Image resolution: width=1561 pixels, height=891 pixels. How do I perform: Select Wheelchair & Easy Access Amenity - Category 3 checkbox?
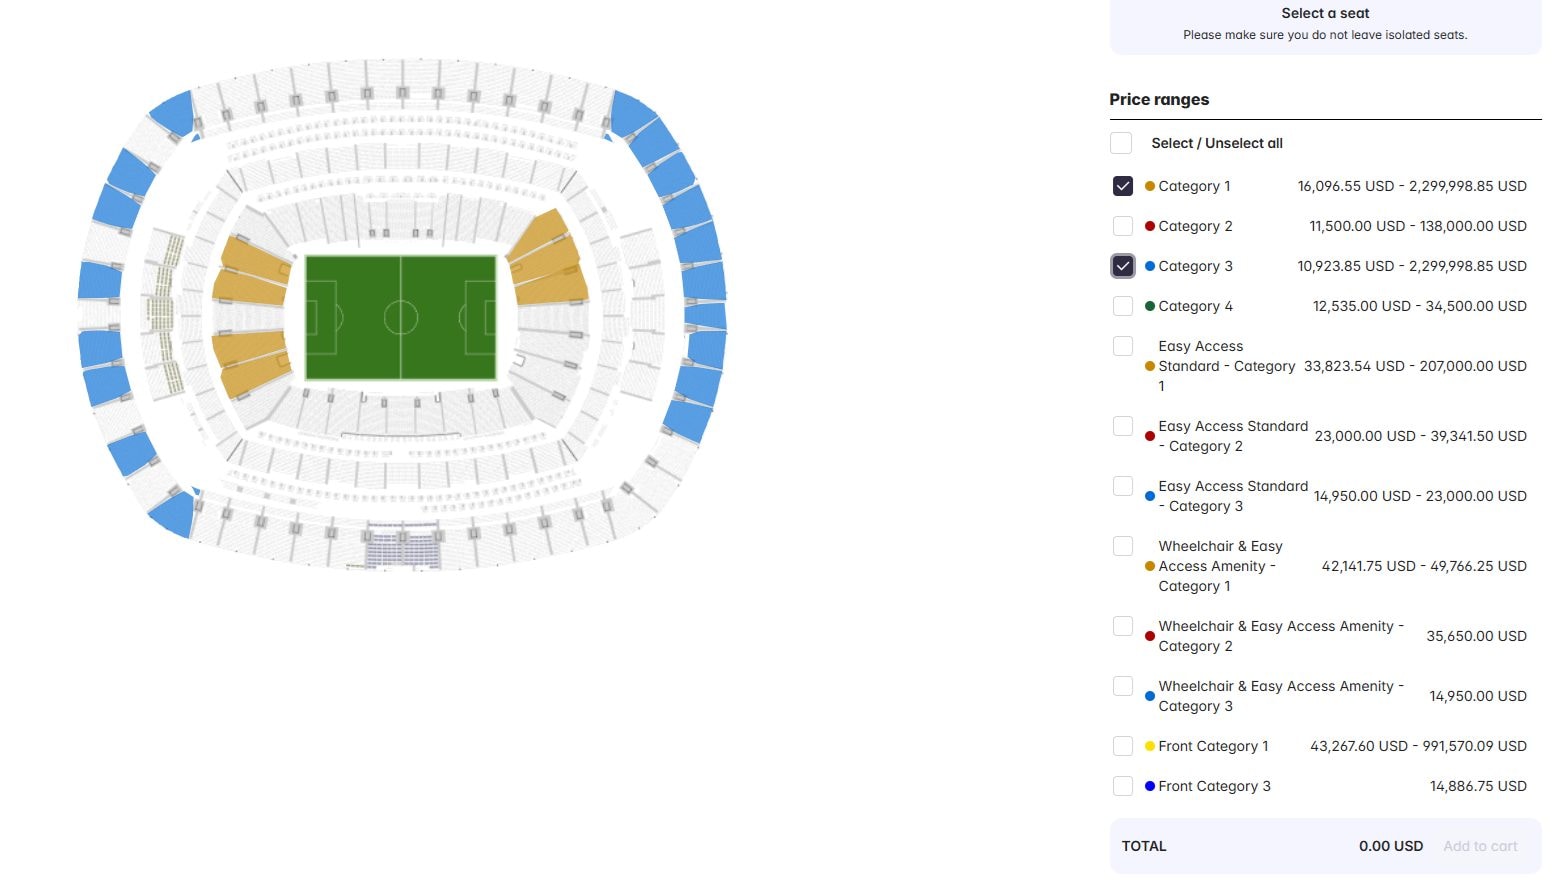pyautogui.click(x=1122, y=686)
